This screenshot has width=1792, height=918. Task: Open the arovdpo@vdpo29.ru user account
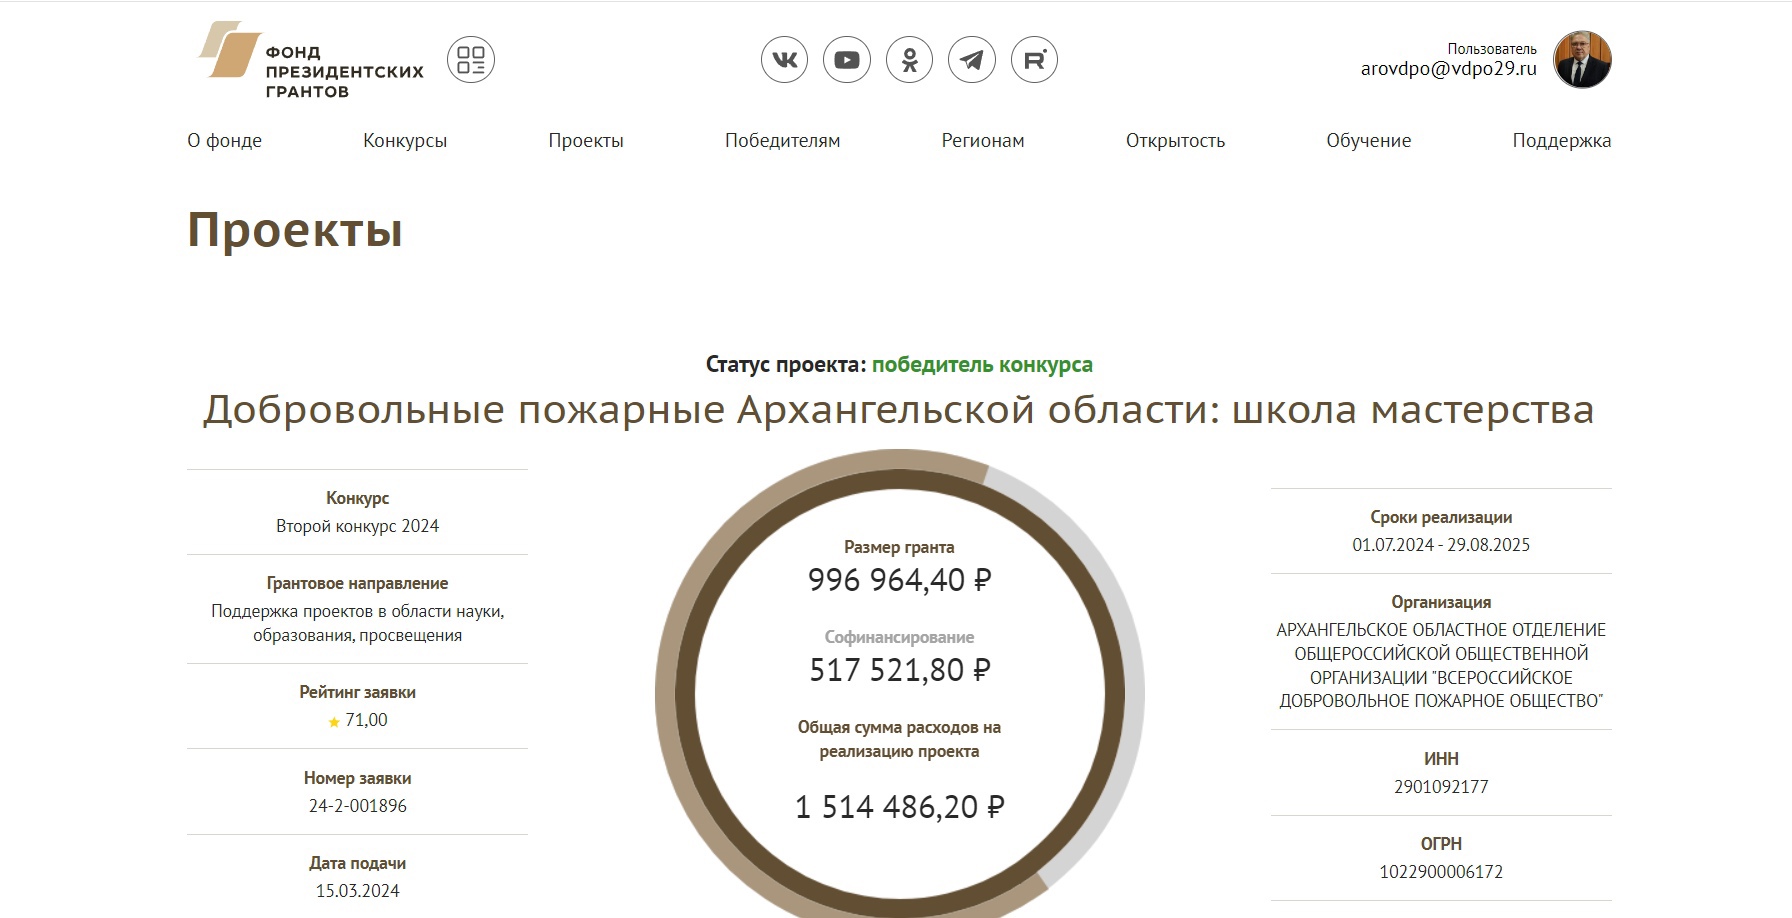click(x=1448, y=69)
